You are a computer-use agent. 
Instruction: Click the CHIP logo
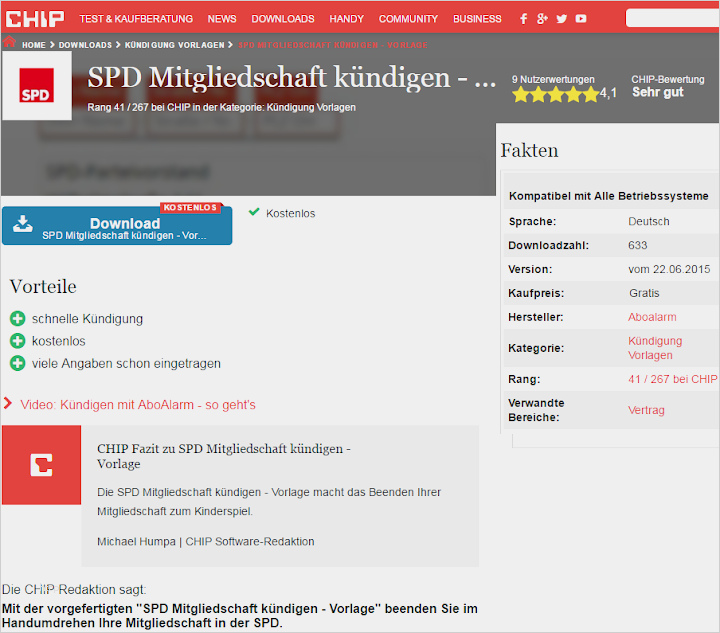click(35, 19)
